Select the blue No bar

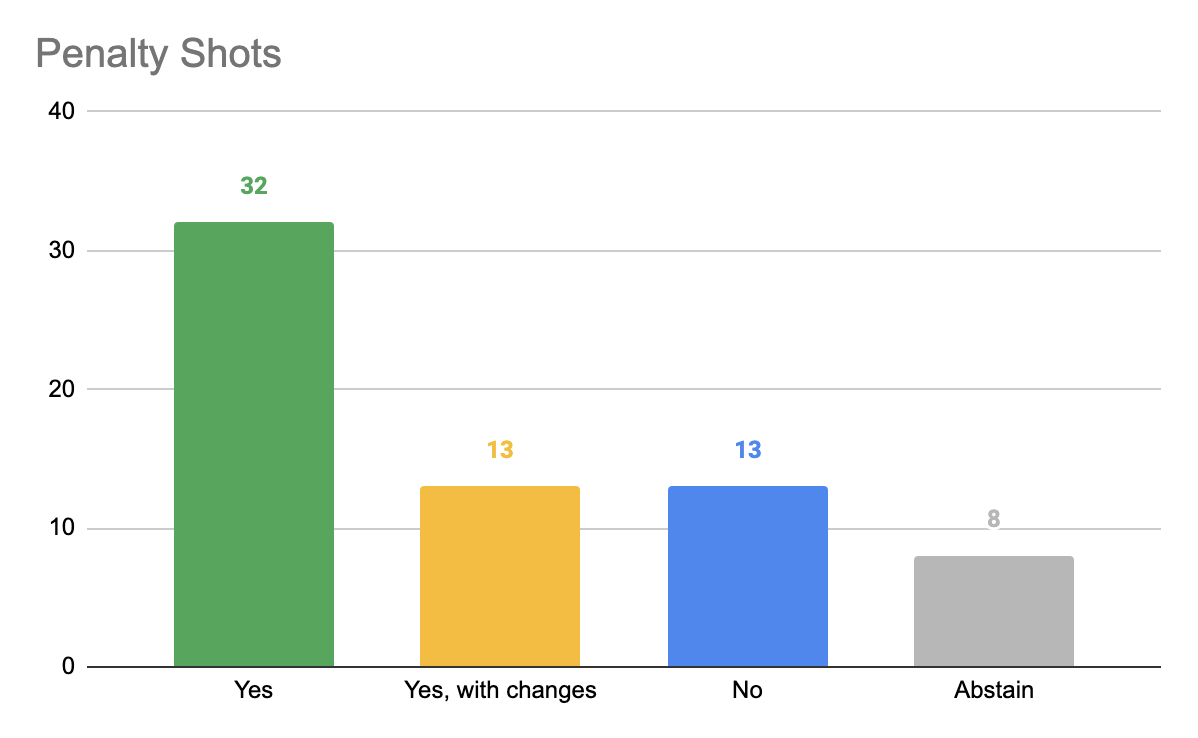click(x=748, y=577)
